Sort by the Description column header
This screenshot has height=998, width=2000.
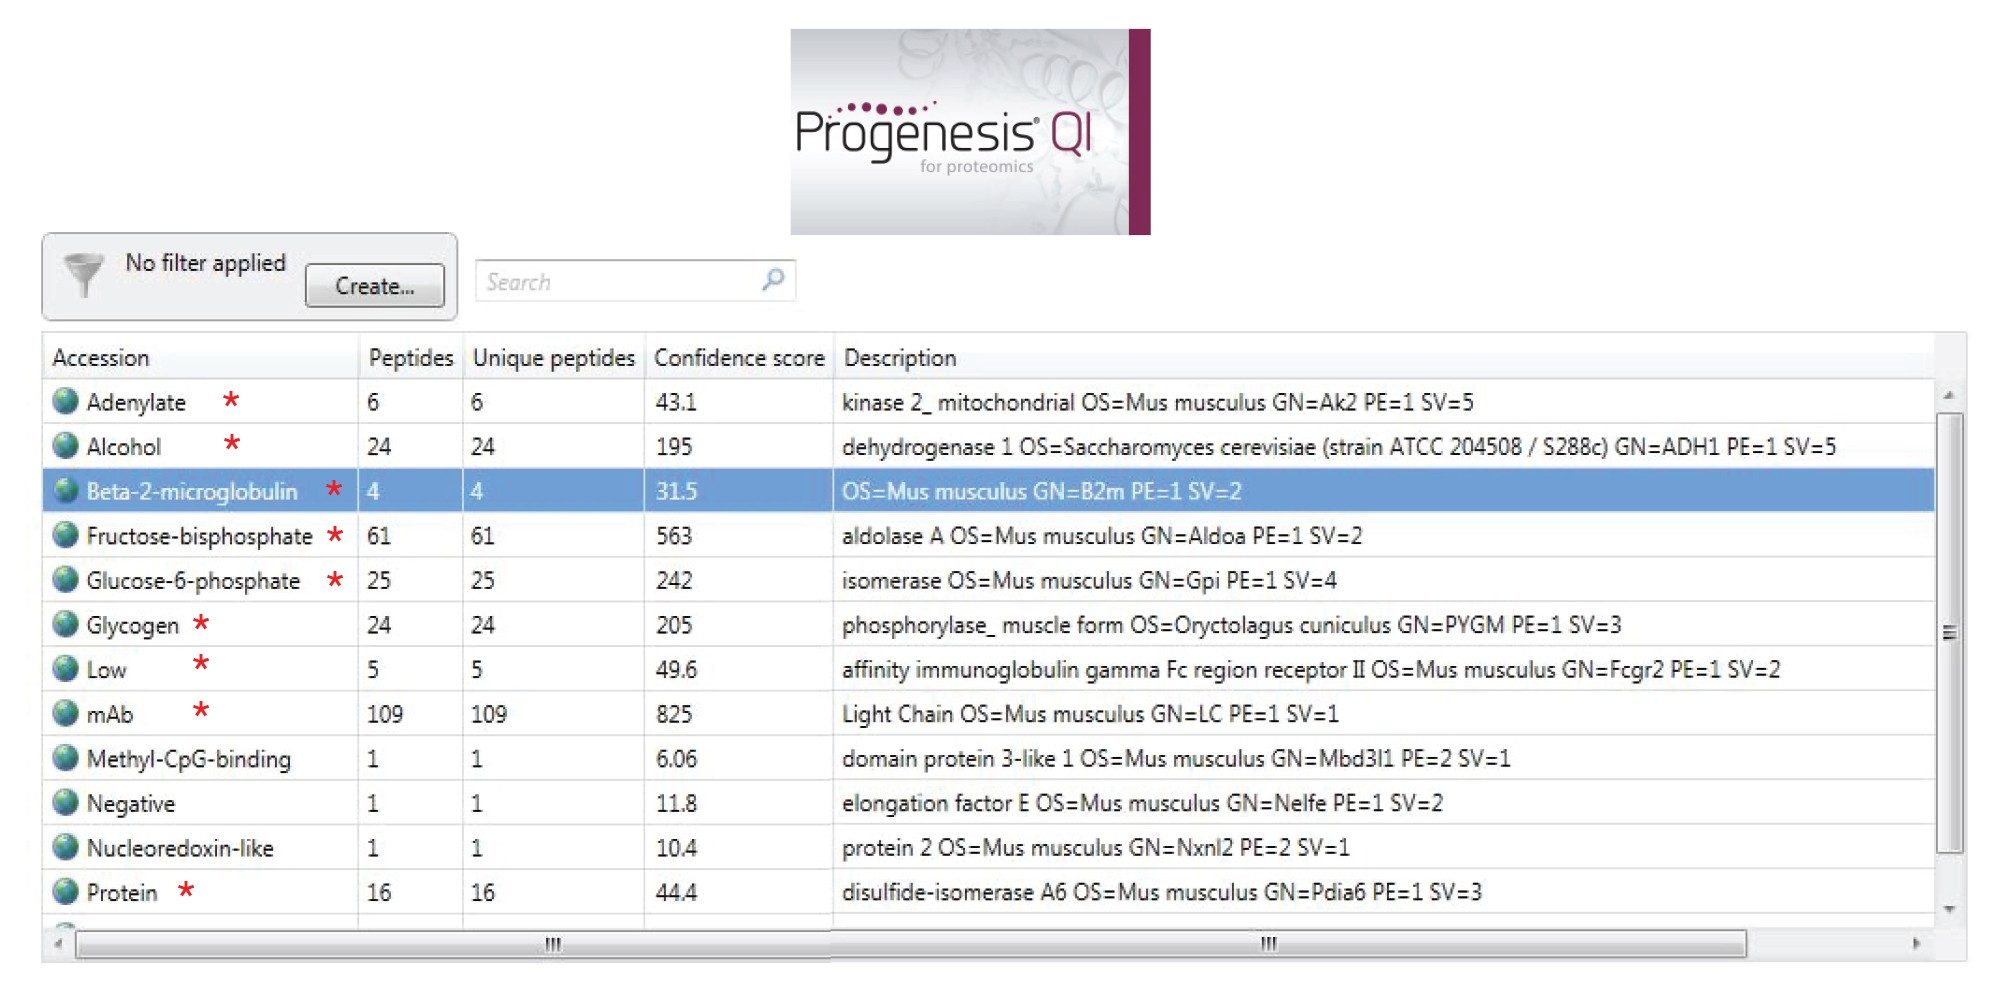point(1384,357)
